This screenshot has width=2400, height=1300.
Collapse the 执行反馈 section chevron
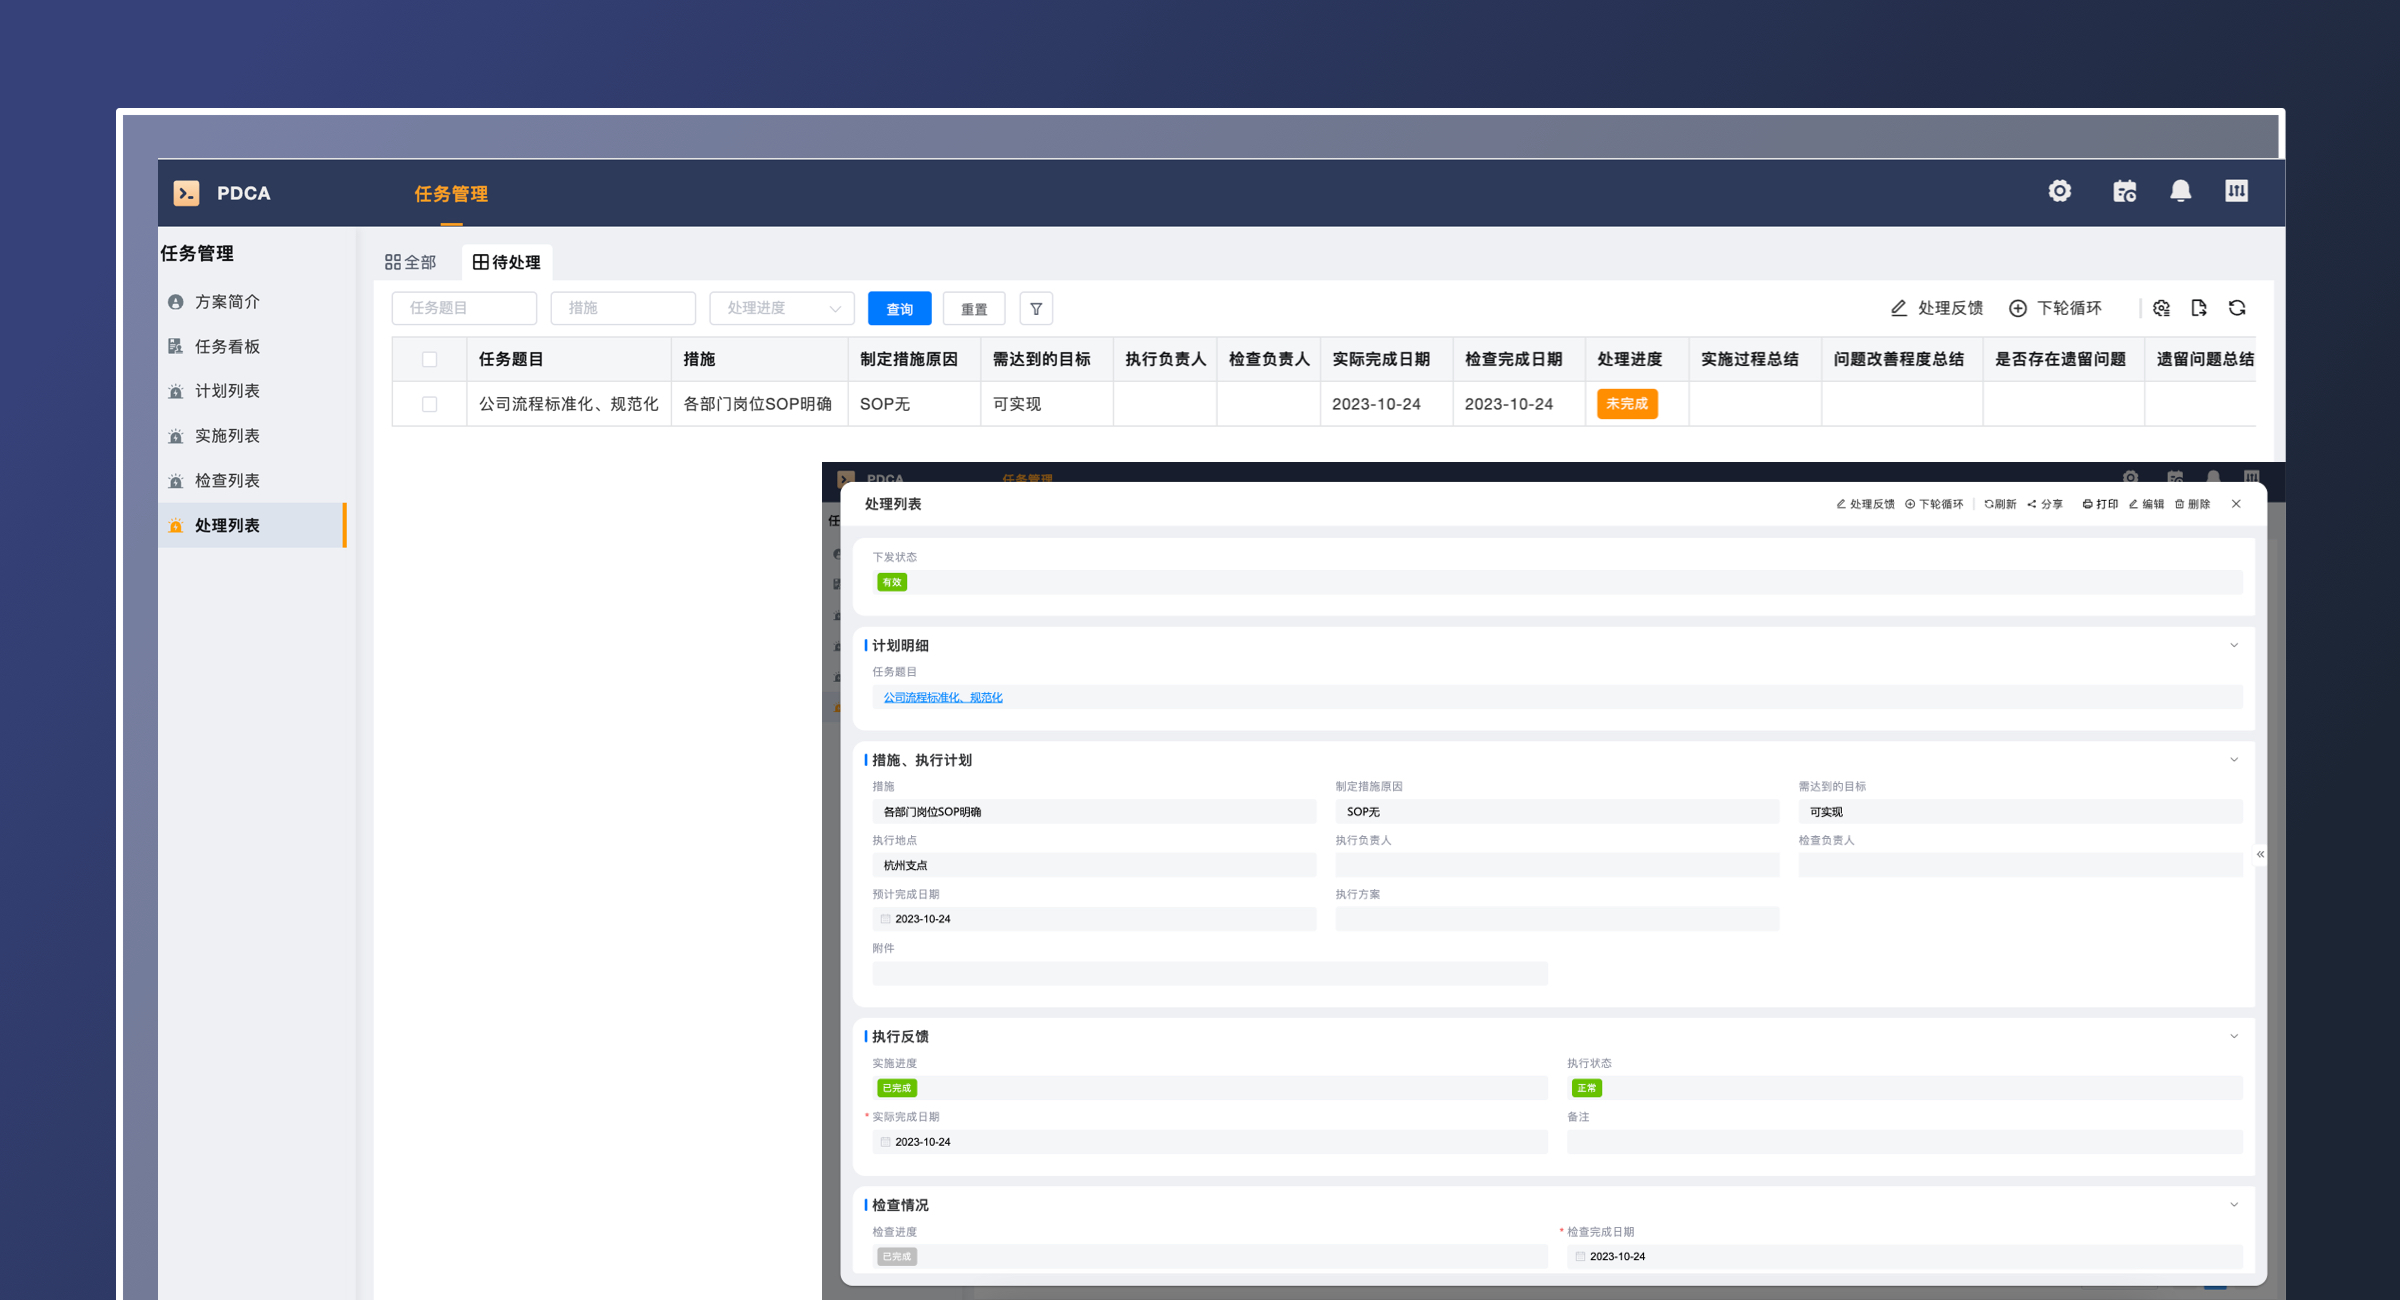[x=2234, y=1036]
